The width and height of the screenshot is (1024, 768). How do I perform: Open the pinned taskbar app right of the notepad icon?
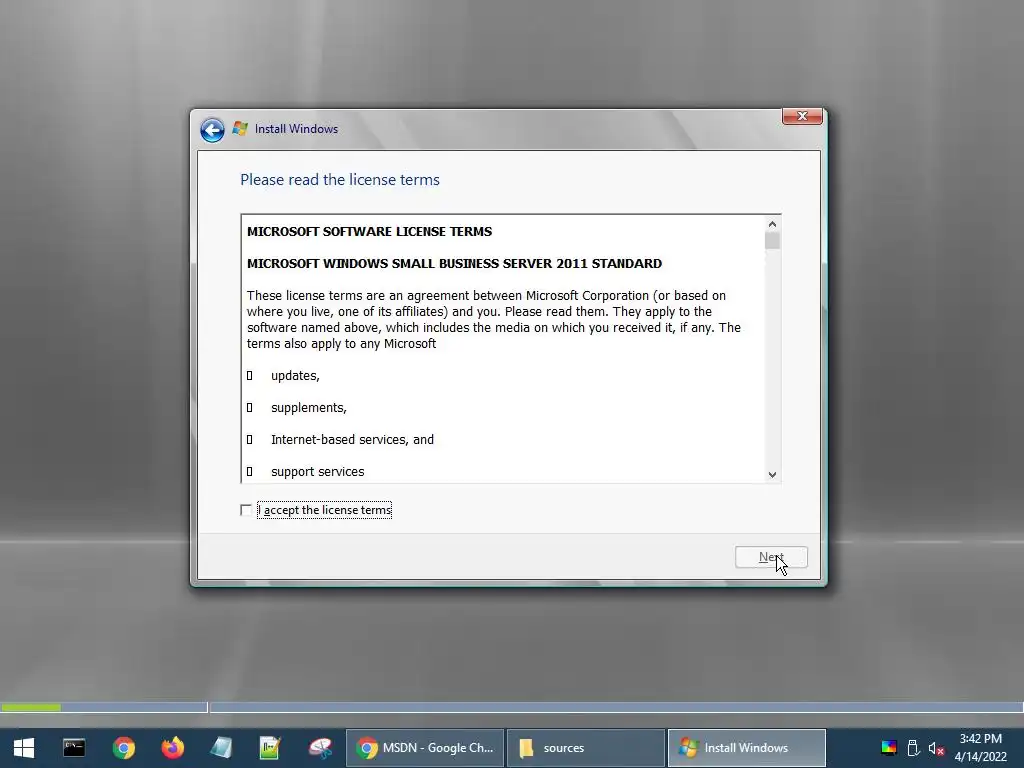[x=320, y=748]
